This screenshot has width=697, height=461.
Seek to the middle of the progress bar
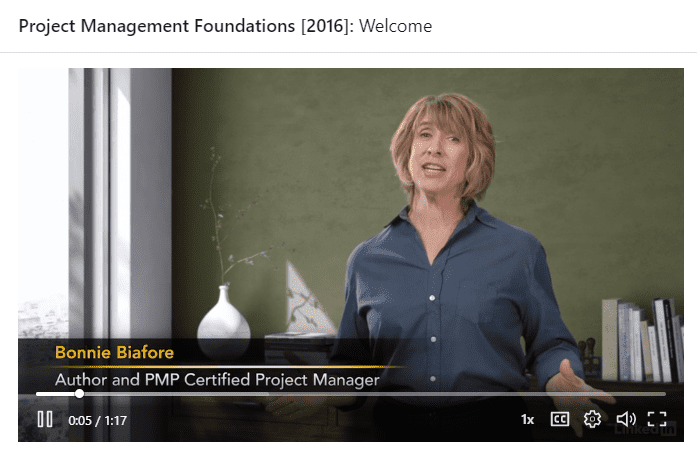(351, 394)
